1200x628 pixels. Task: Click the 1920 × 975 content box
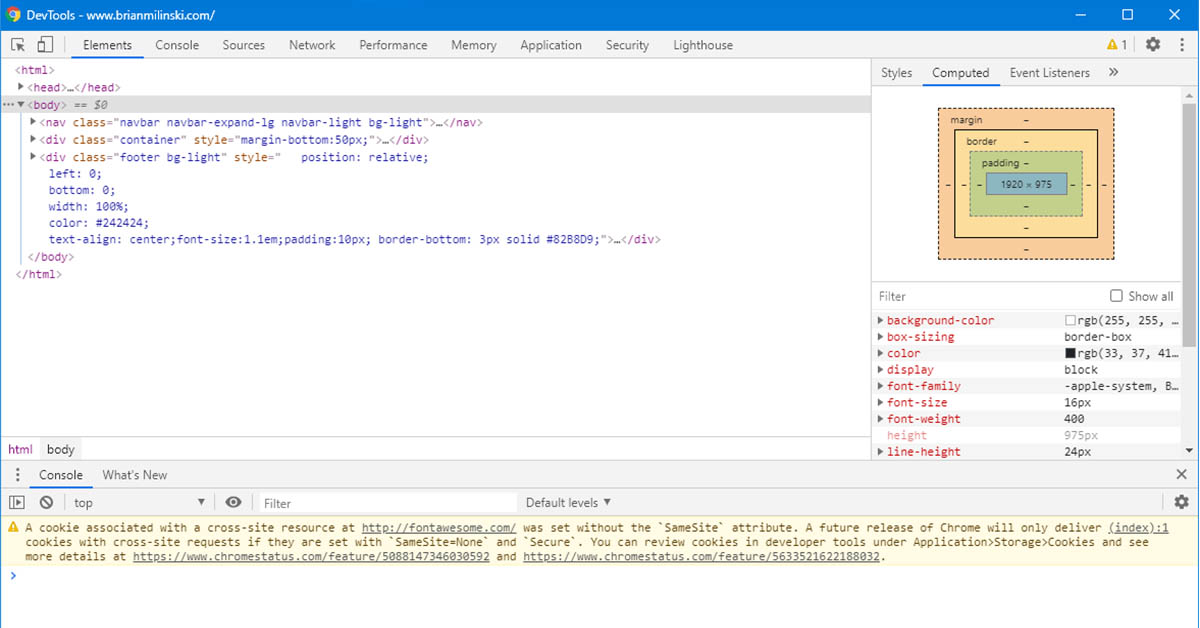coord(1026,184)
